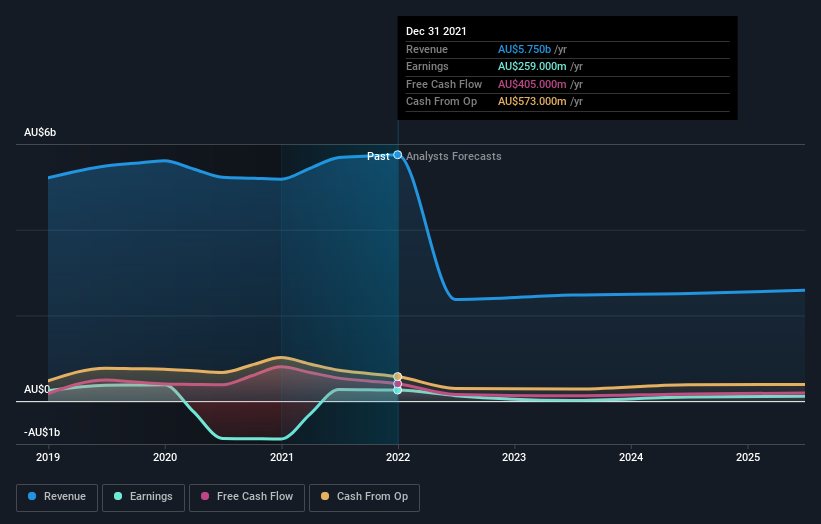Click the Cash From Op row label in tooltip
821x524 pixels.
point(441,102)
